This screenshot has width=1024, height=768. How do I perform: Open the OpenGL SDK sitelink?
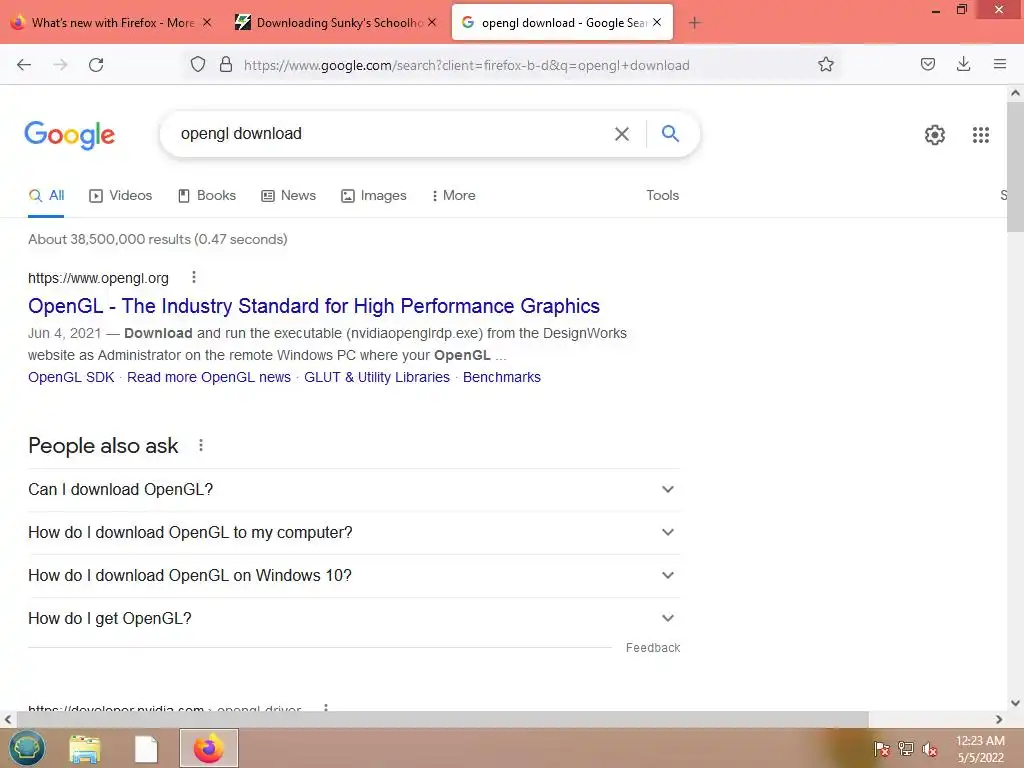click(x=71, y=377)
